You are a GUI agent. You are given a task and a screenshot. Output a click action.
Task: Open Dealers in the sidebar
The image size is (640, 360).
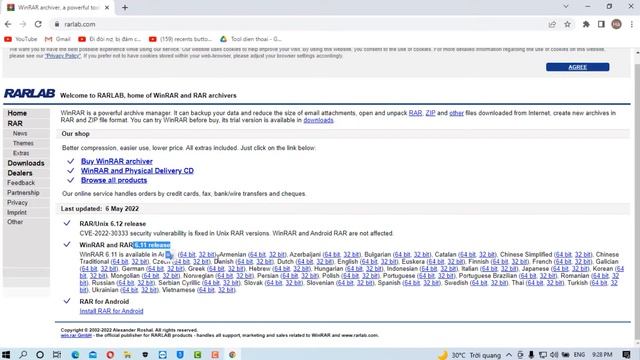coord(20,173)
